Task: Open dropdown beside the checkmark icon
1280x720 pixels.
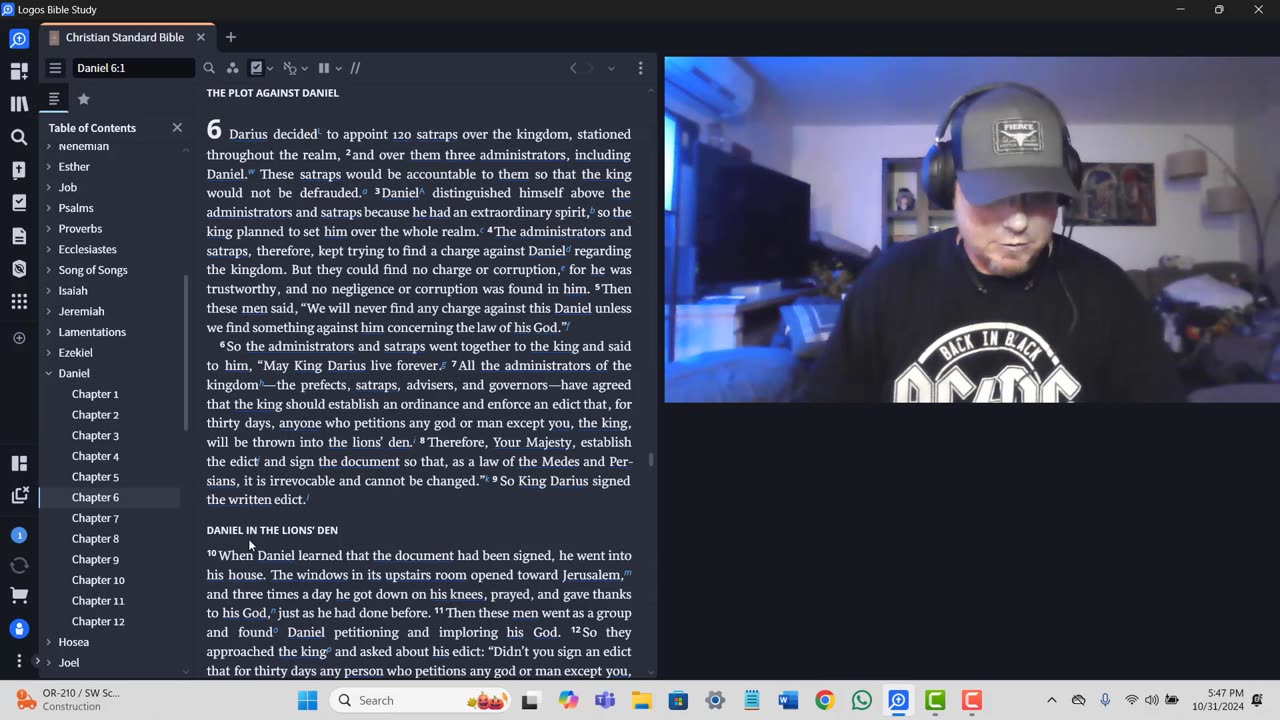Action: (x=270, y=69)
